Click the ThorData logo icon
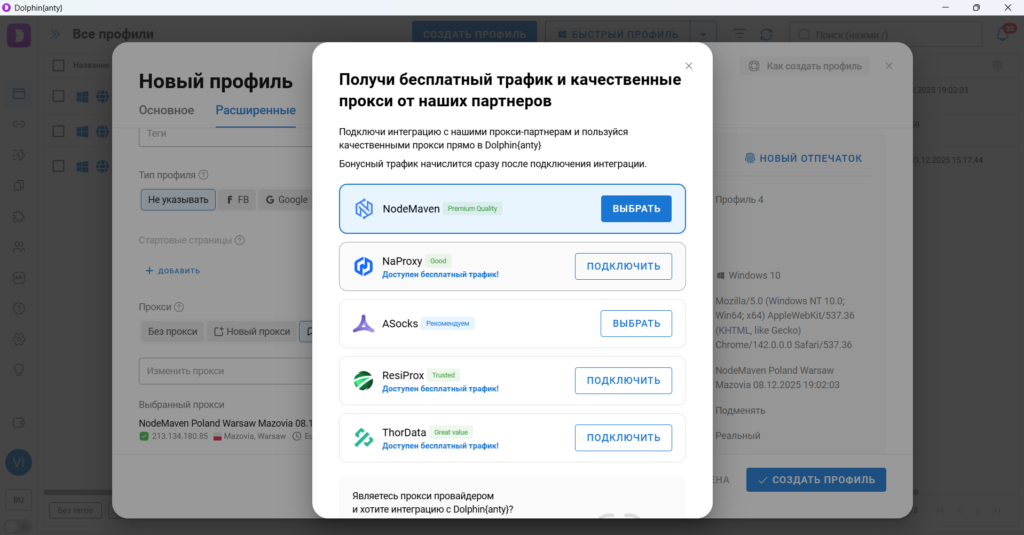 coord(363,438)
